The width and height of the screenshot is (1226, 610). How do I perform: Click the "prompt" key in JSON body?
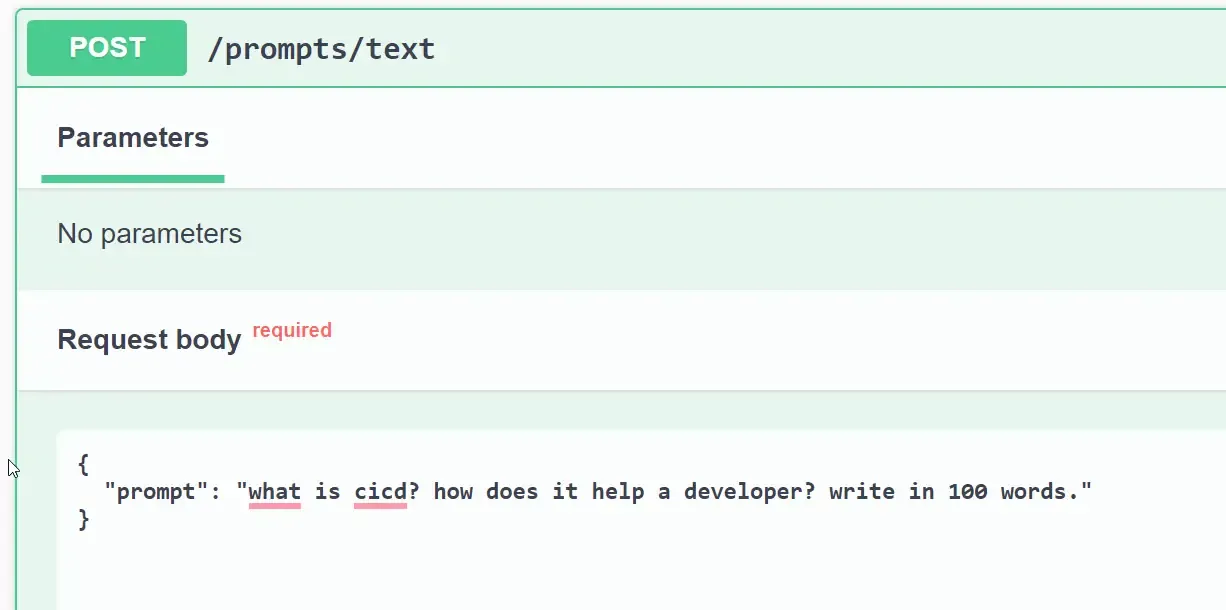tap(157, 492)
